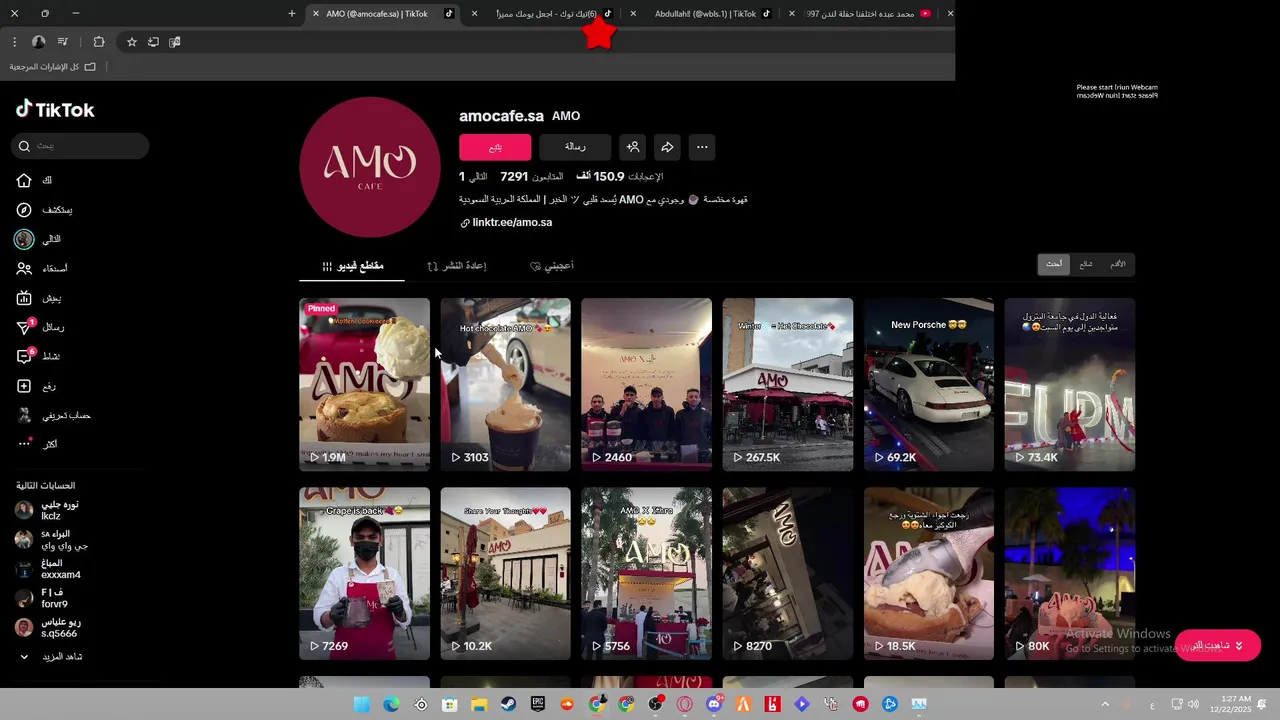Open your profile avatar in the sidebar
Screen dimensions: 1280x720
coord(24,415)
